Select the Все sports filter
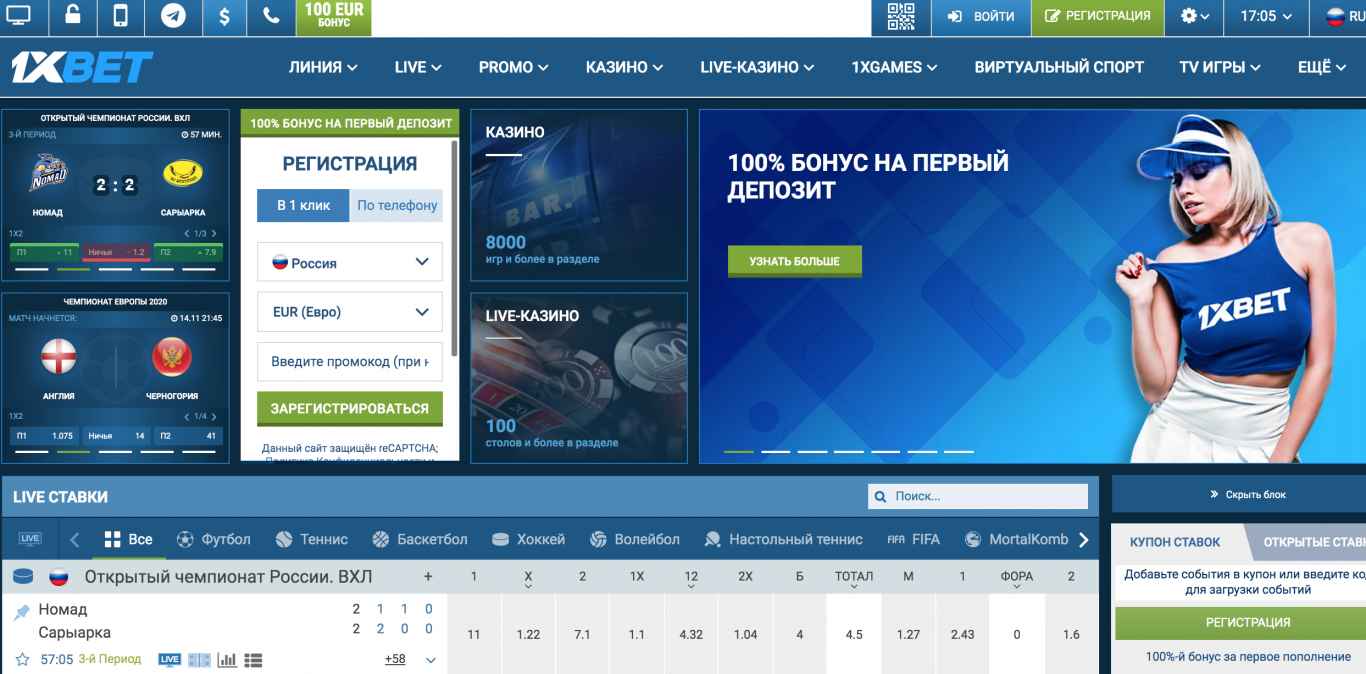 pos(129,539)
